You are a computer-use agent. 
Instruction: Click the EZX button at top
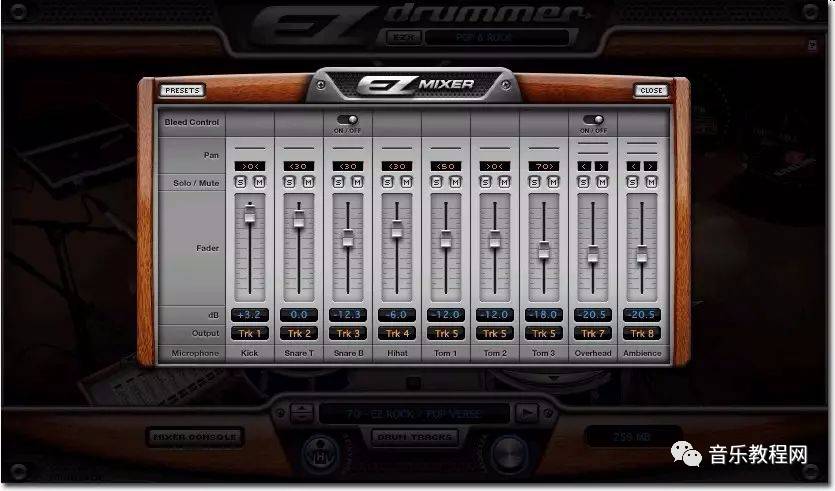[404, 37]
